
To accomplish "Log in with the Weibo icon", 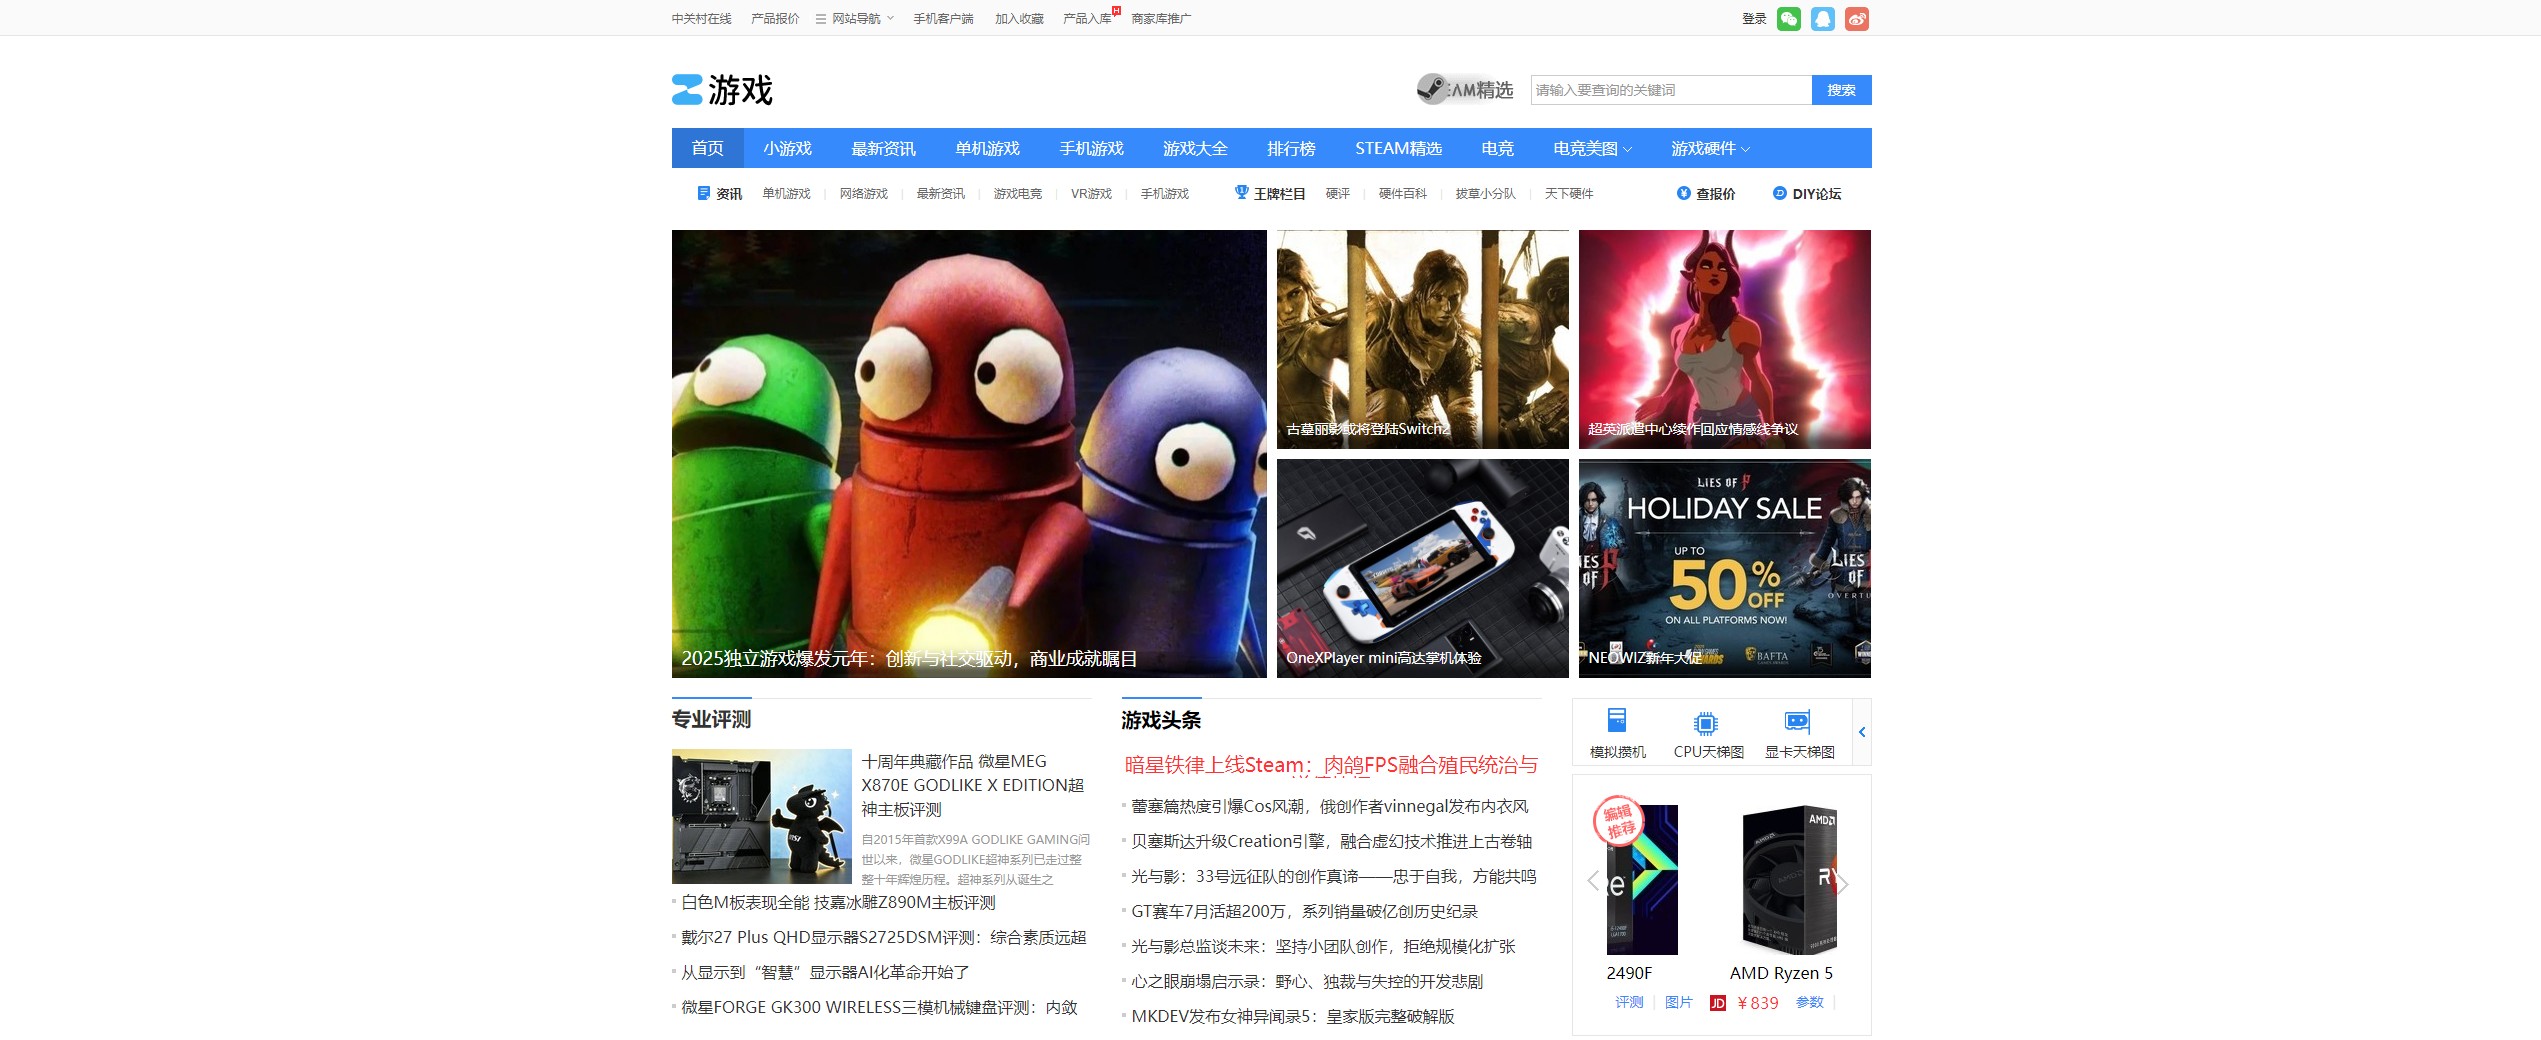I will pos(1857,17).
